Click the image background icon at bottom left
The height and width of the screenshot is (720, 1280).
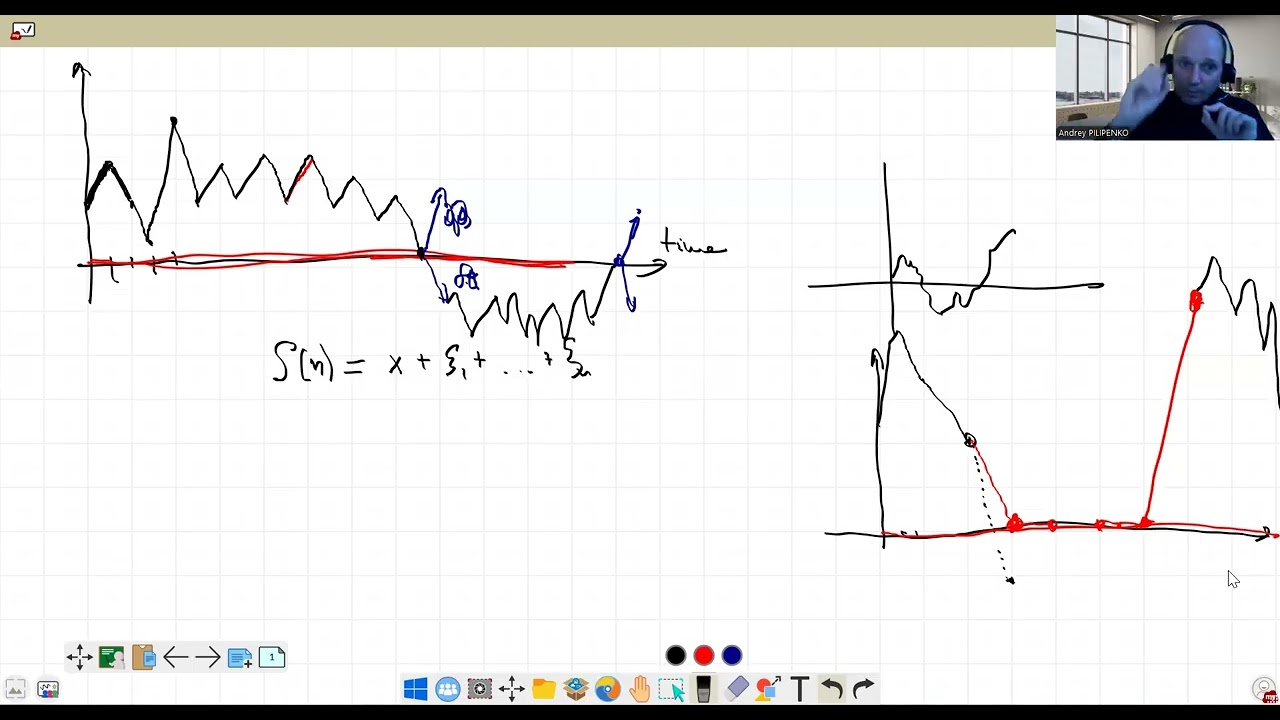point(15,689)
